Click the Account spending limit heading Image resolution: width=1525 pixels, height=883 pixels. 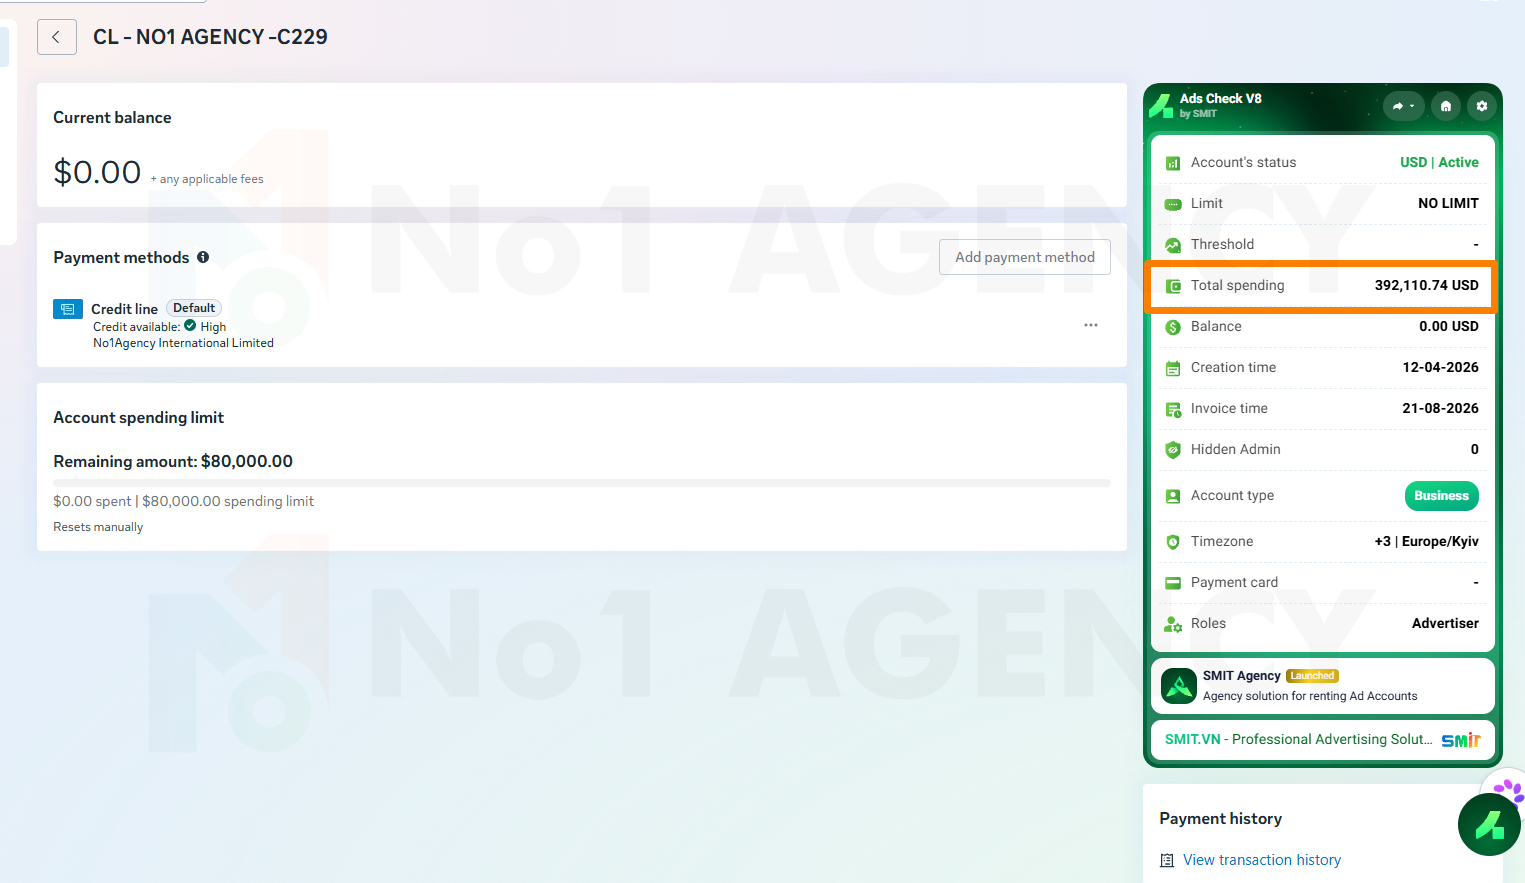pyautogui.click(x=138, y=417)
